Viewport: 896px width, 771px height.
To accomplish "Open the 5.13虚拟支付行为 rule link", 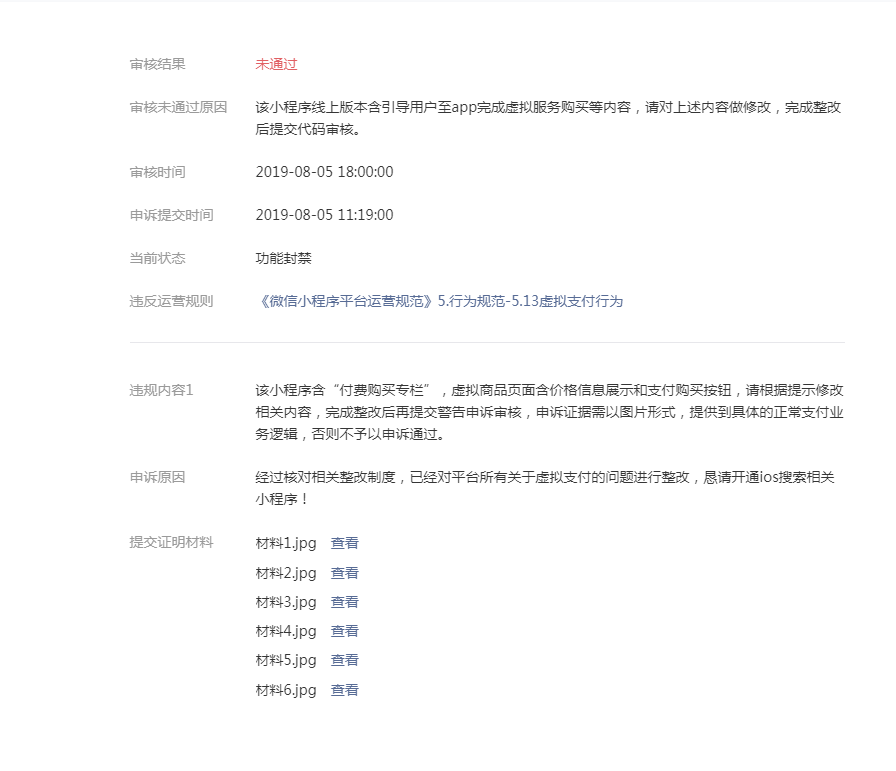I will 439,301.
